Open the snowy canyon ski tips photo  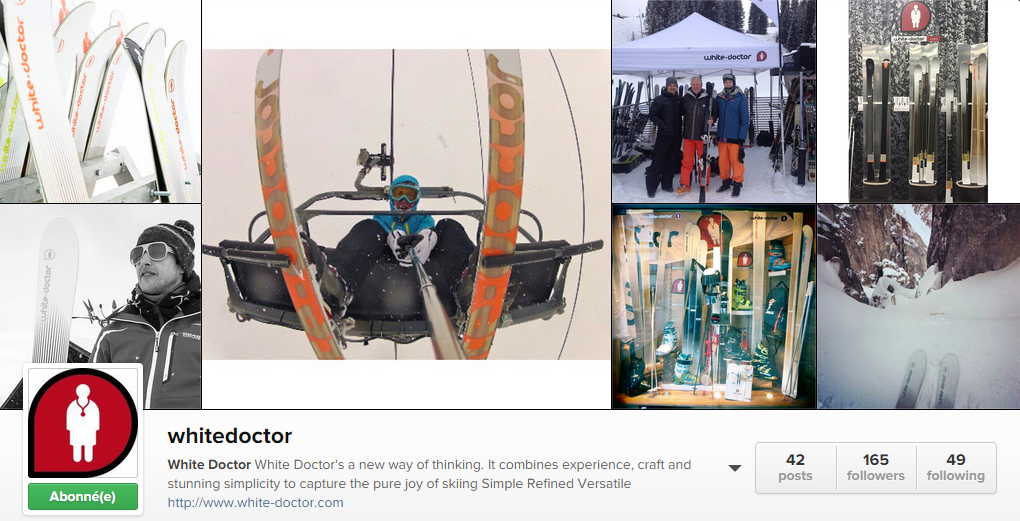919,307
